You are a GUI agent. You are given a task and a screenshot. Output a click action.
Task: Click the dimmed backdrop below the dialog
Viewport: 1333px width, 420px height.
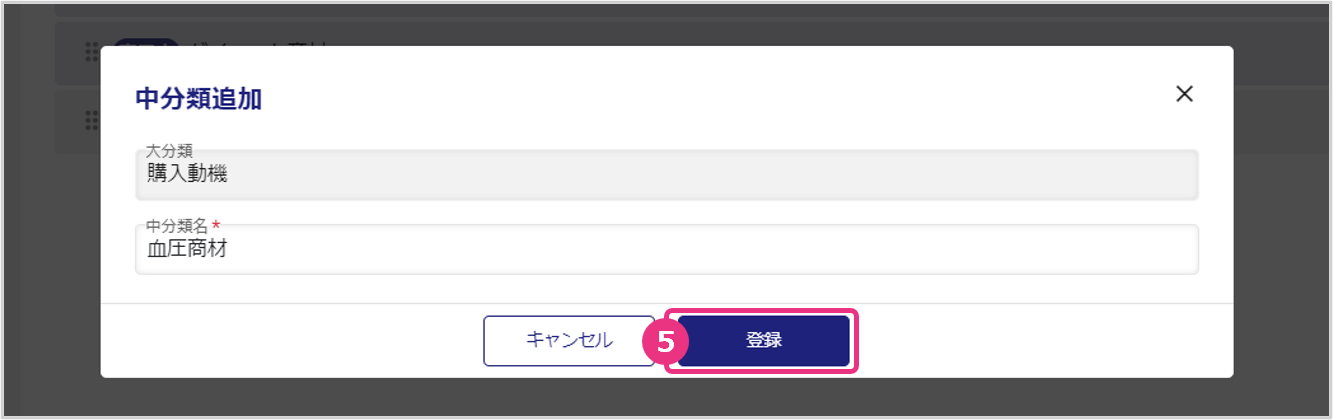tap(666, 398)
